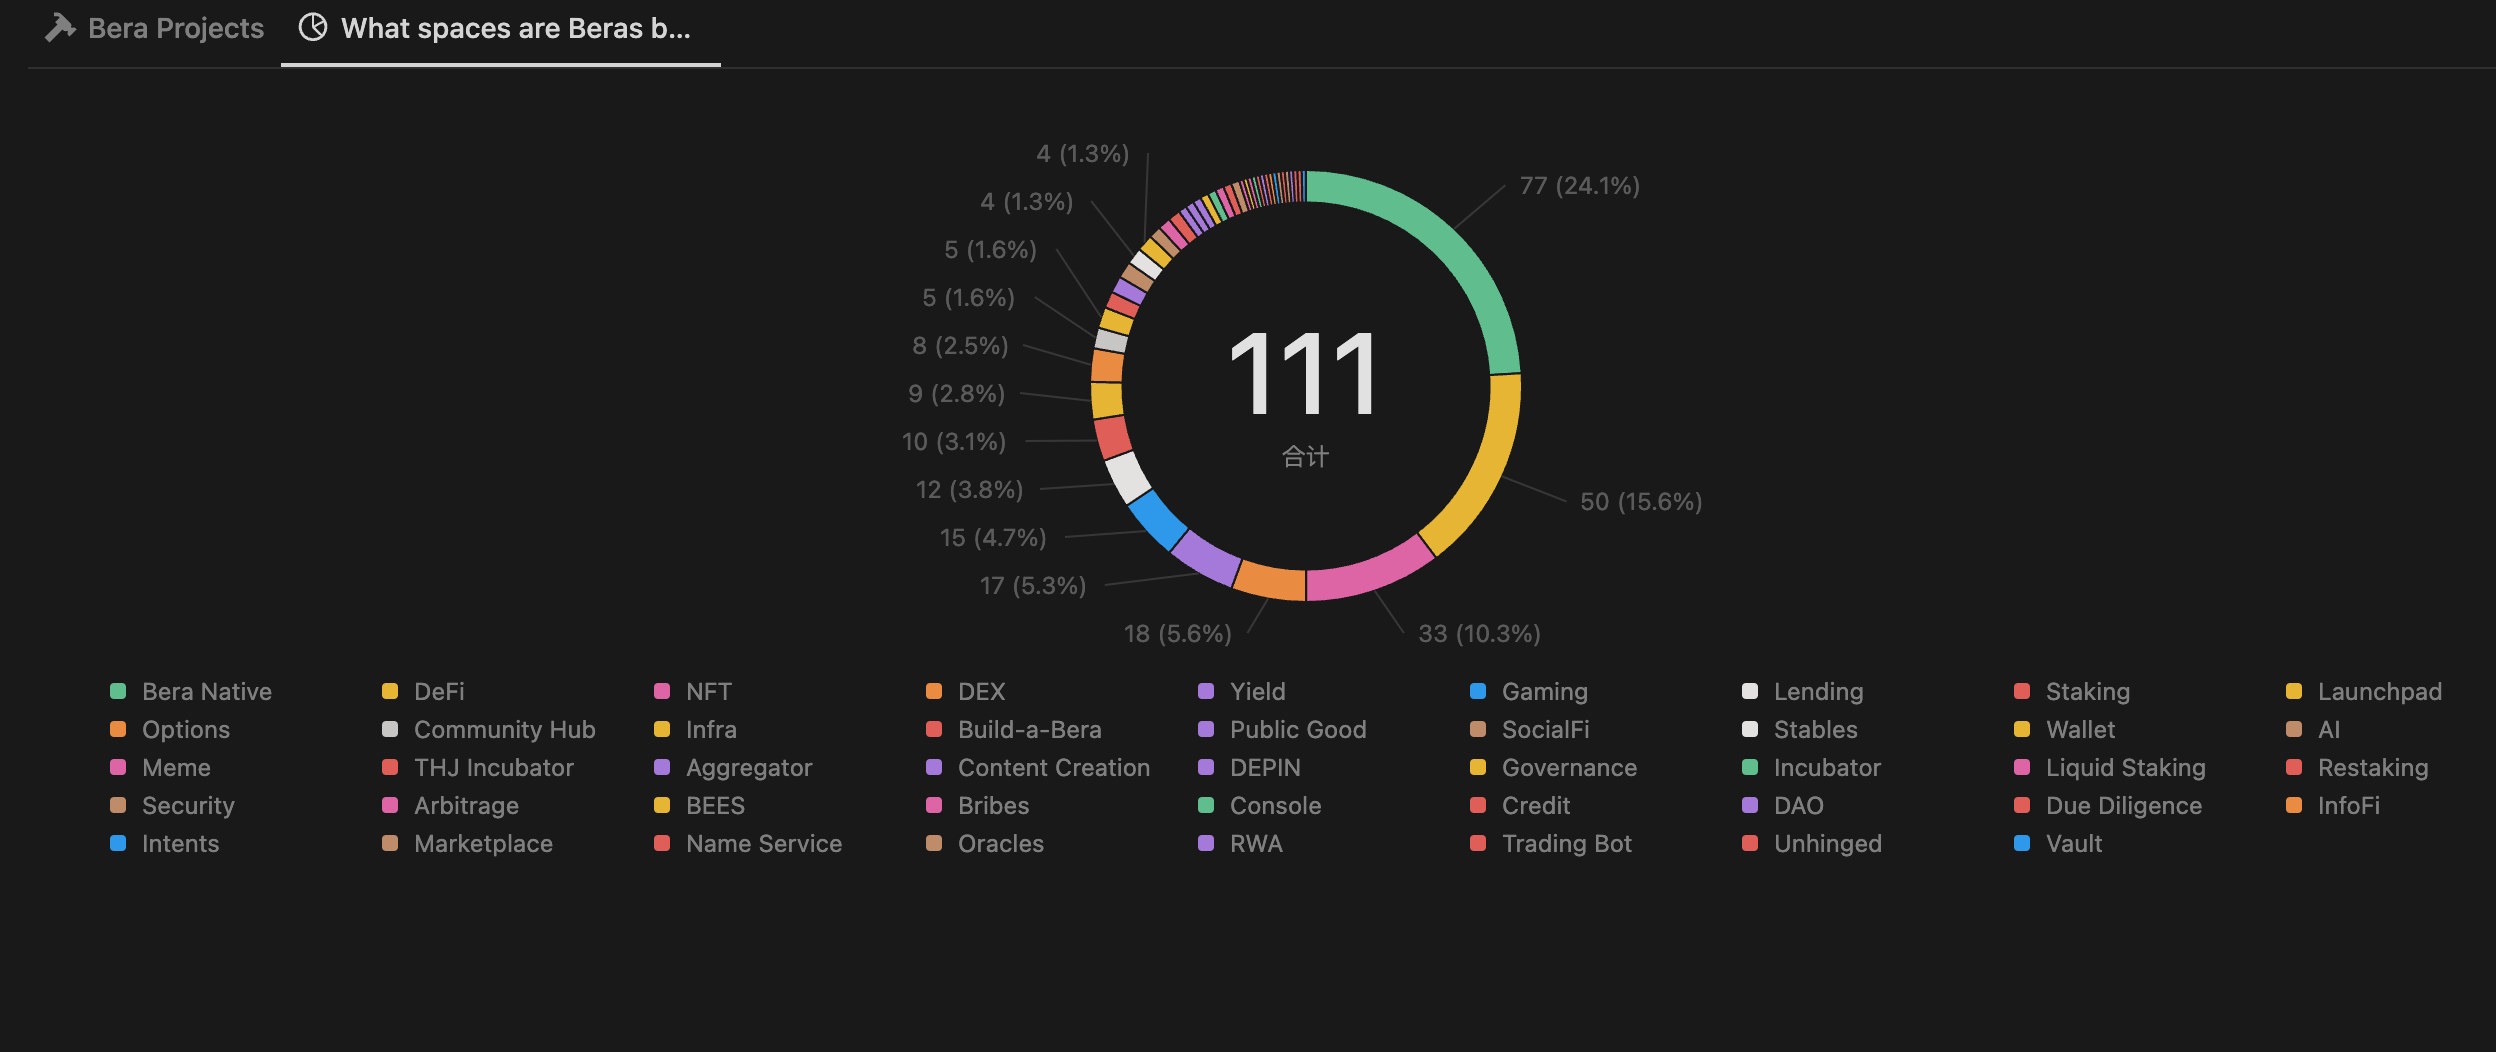
Task: Open the Bera Projects tab
Action: point(155,28)
